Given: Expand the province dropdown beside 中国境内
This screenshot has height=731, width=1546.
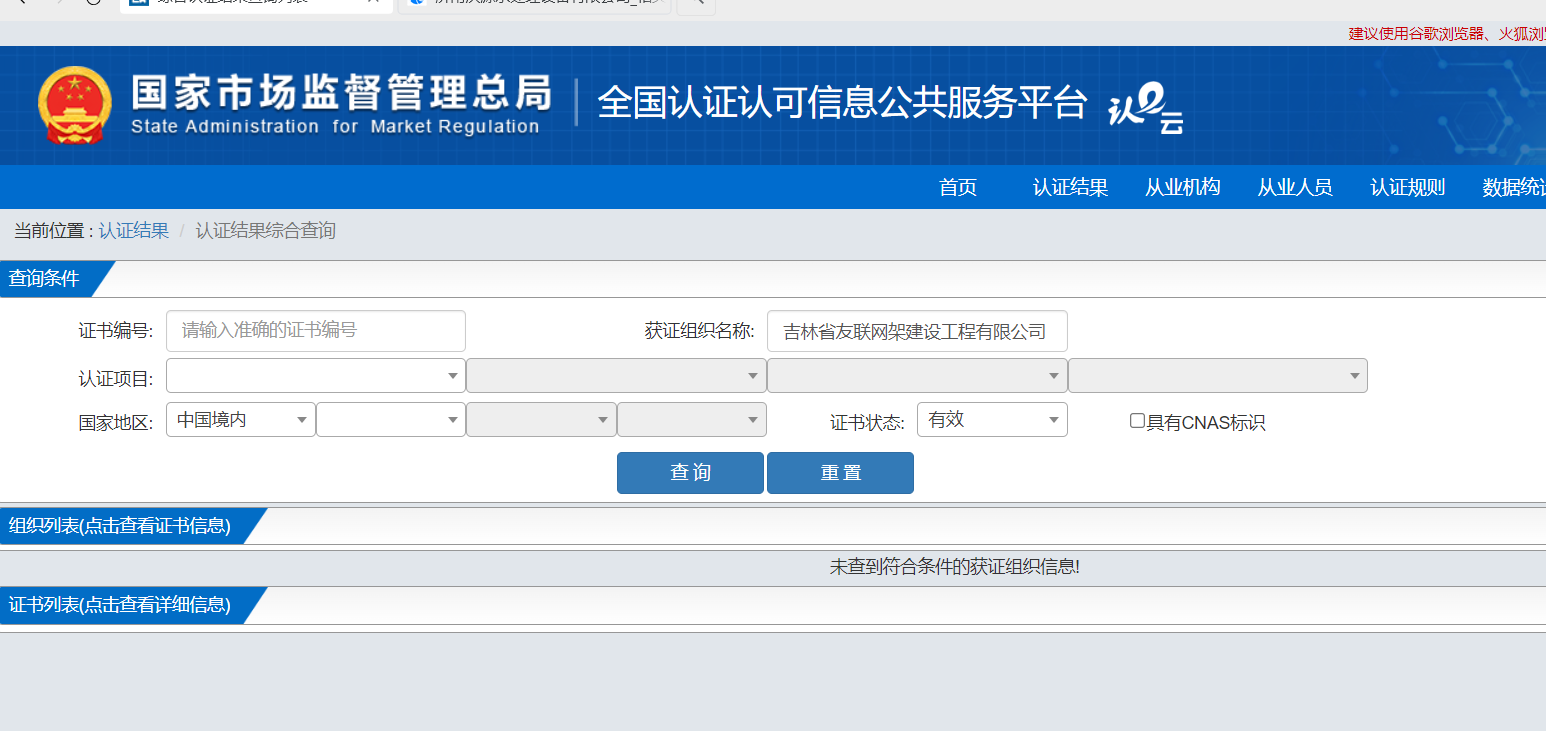Looking at the screenshot, I should coord(391,420).
